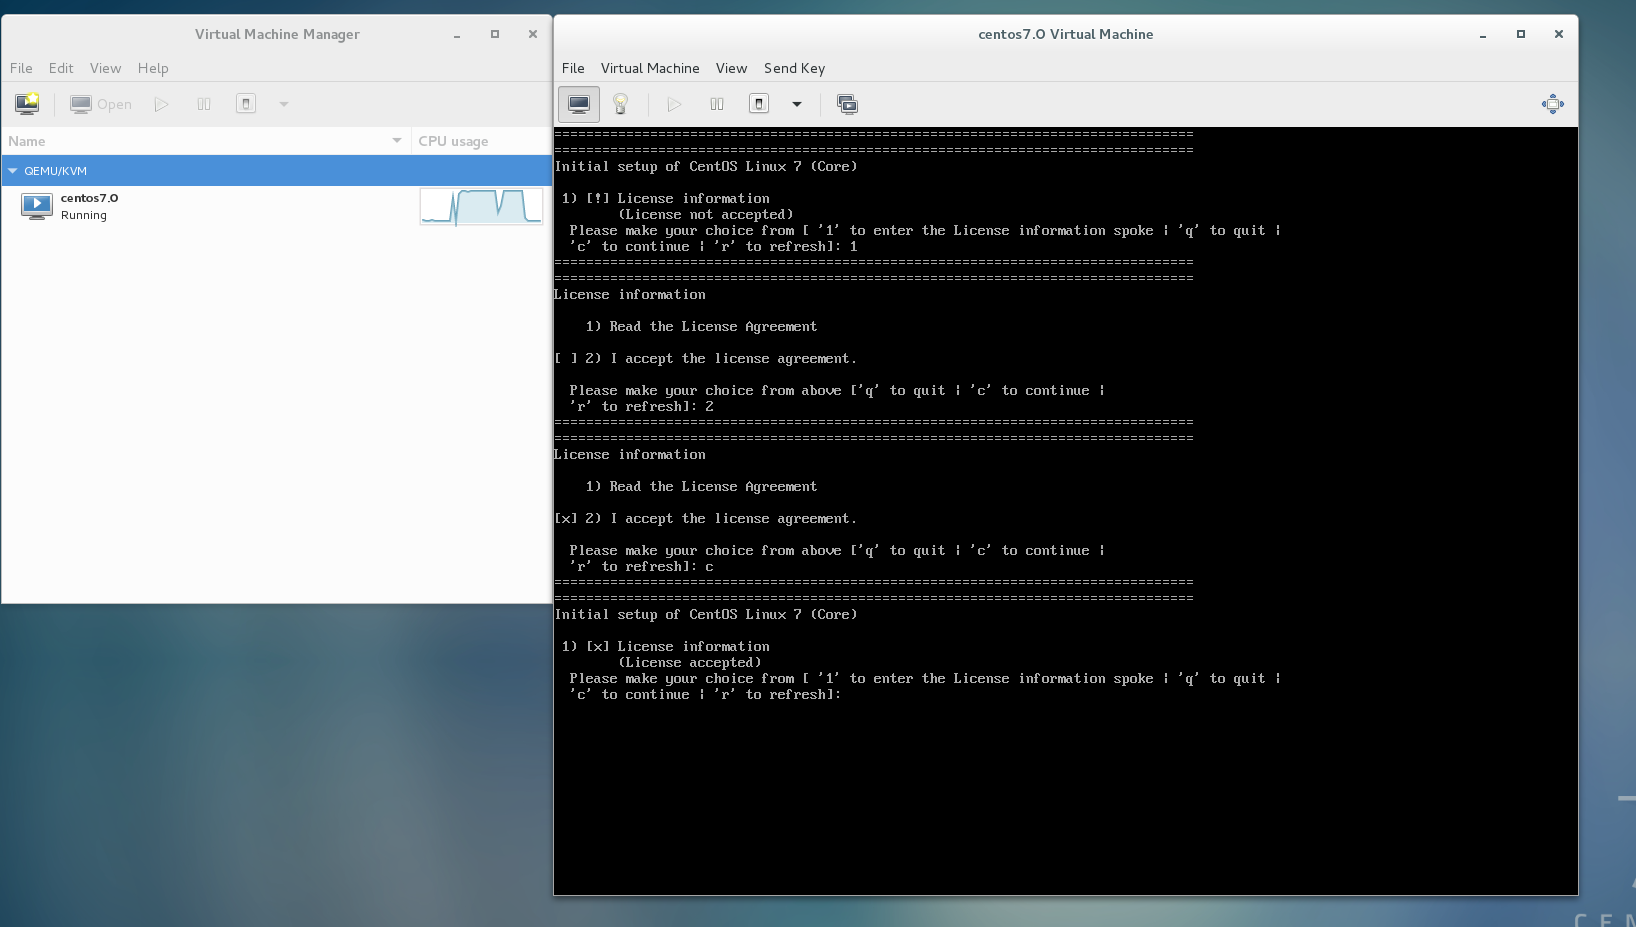Image resolution: width=1636 pixels, height=927 pixels.
Task: Select the centos7.0 running VM row
Action: tap(276, 206)
